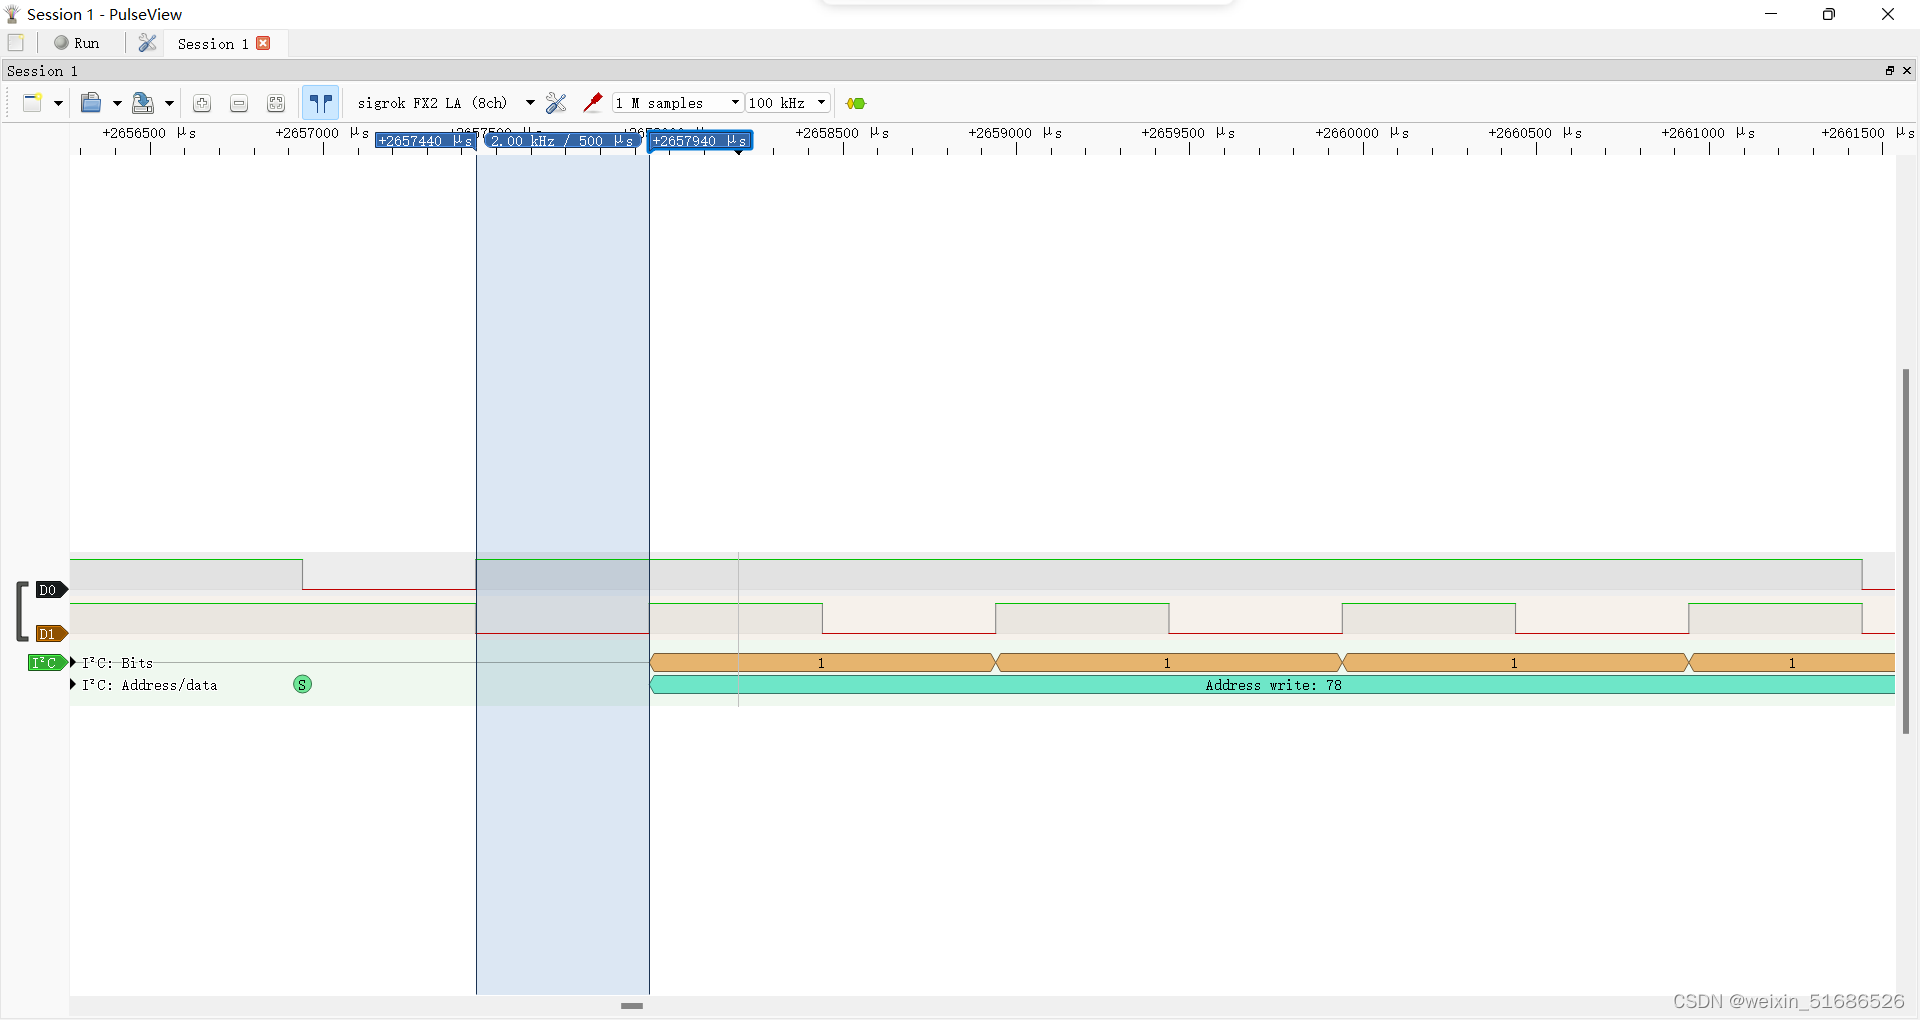Add protocol decoder via the yellow-green icon
1920x1020 pixels.
(856, 103)
